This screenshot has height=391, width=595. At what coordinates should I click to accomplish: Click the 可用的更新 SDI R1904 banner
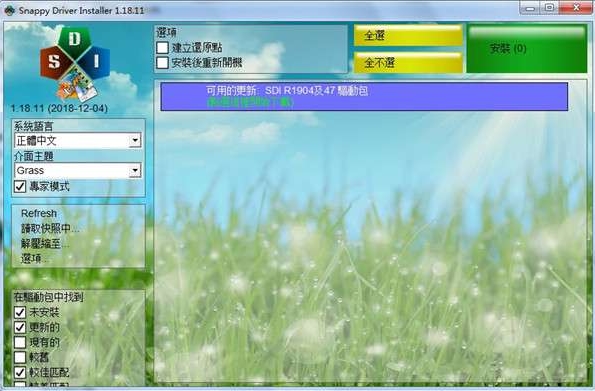coord(364,97)
